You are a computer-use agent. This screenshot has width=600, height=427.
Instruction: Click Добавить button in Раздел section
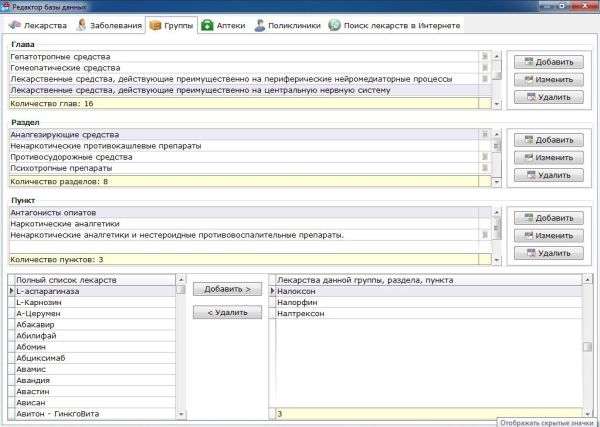click(x=549, y=140)
